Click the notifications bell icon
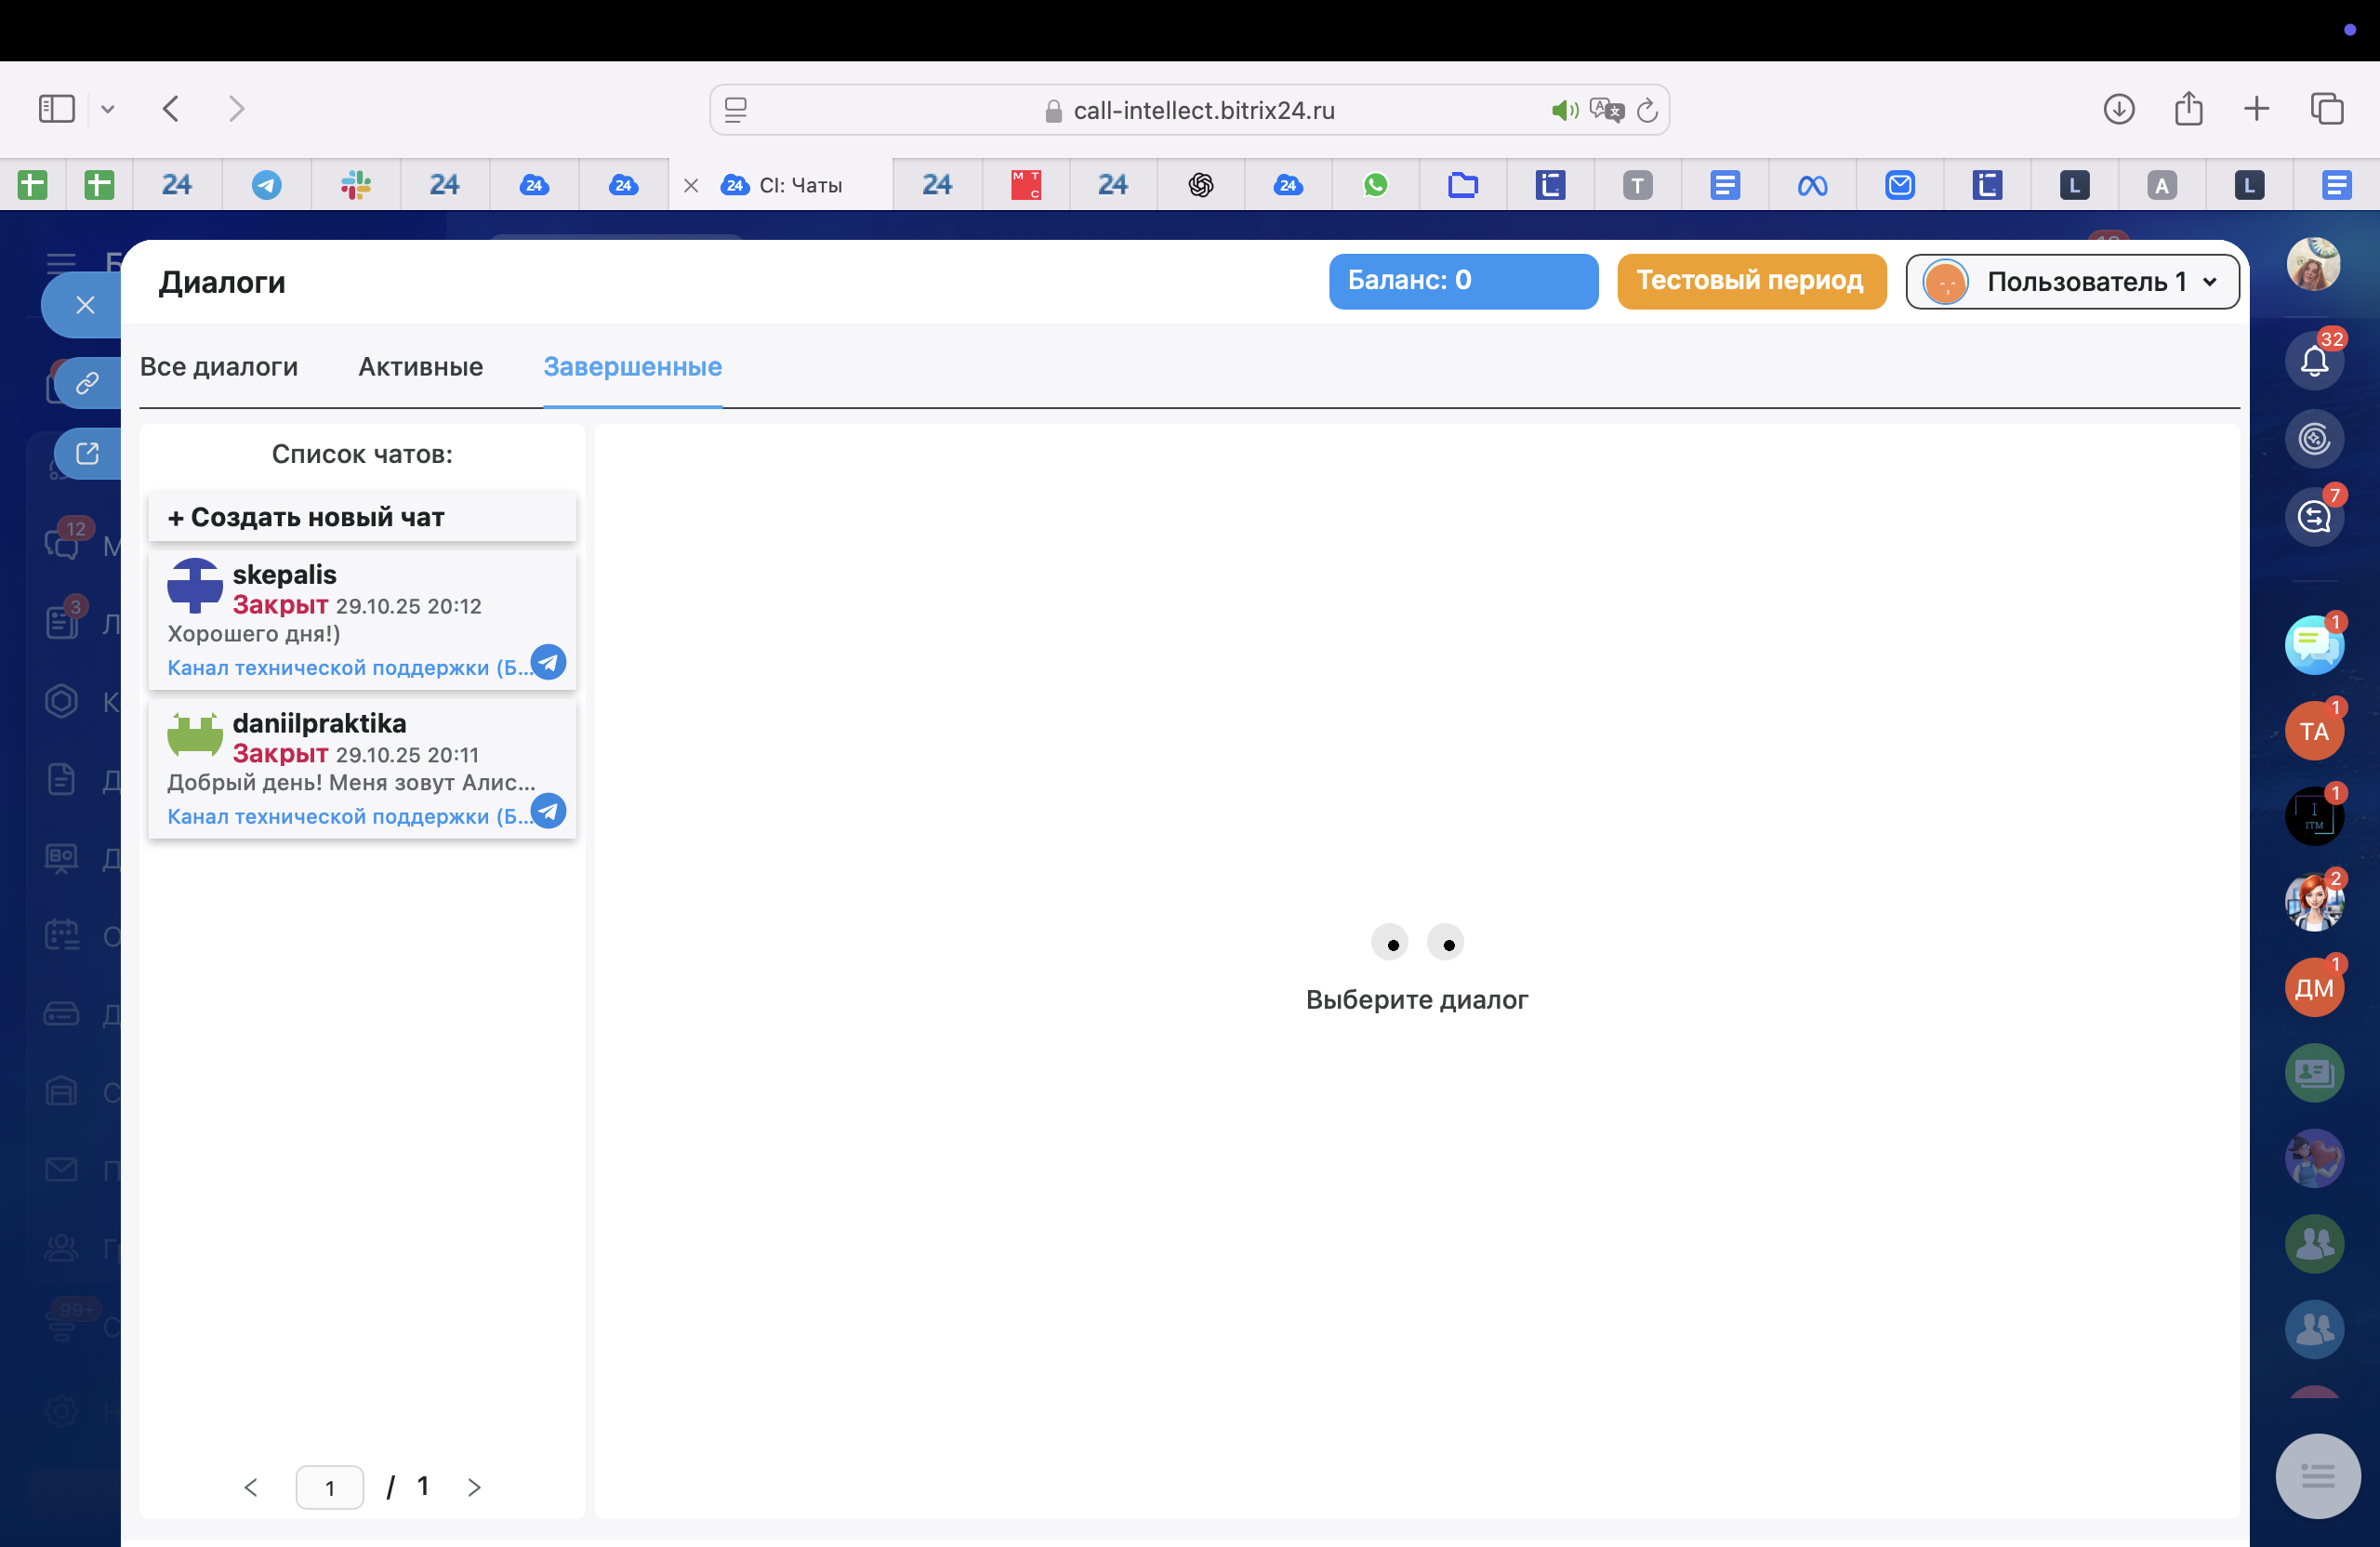The width and height of the screenshot is (2380, 1547). click(x=2313, y=360)
